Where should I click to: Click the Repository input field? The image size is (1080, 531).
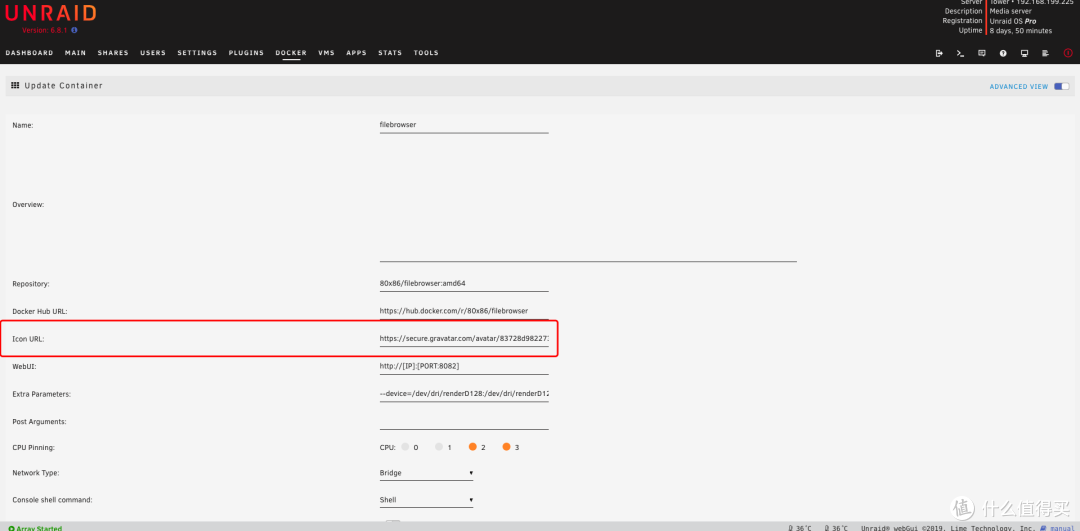pos(464,284)
